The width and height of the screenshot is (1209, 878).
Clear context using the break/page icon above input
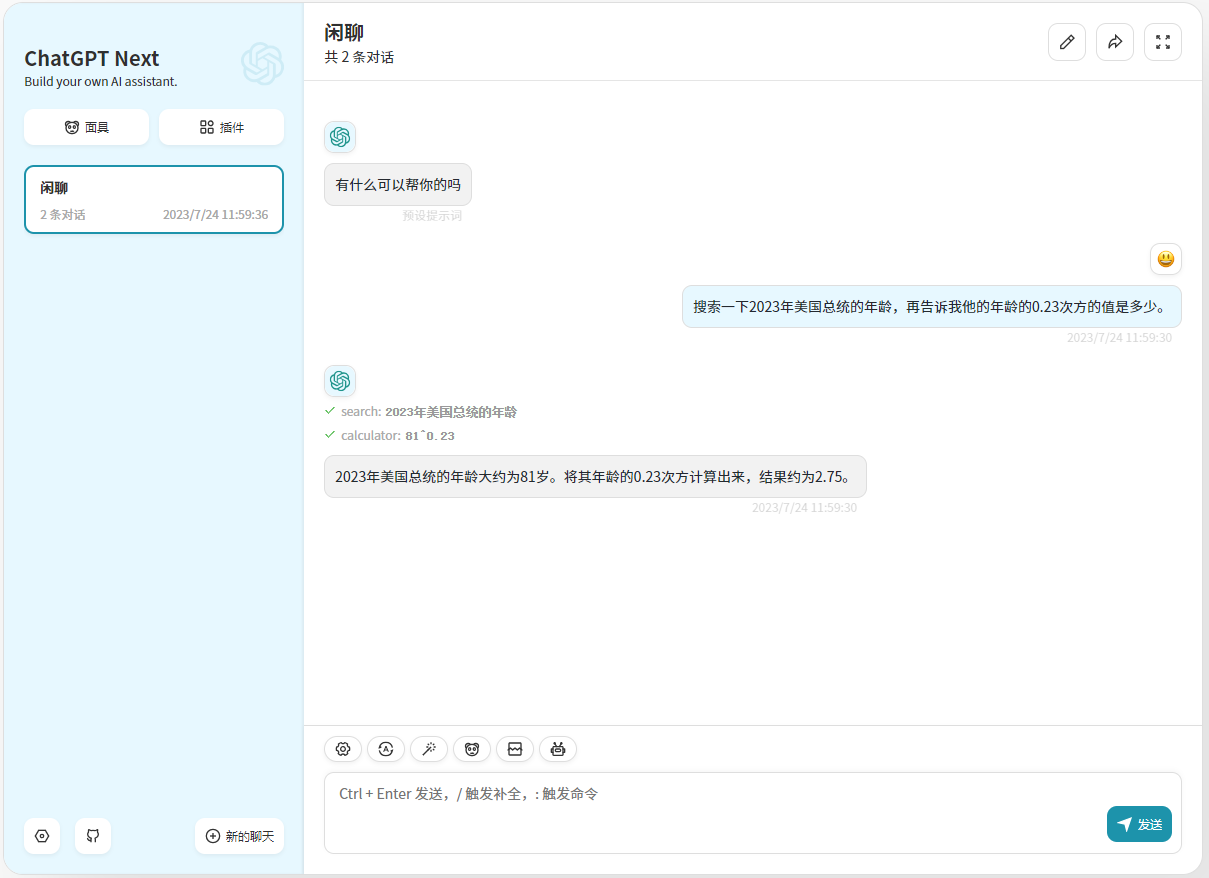(515, 749)
